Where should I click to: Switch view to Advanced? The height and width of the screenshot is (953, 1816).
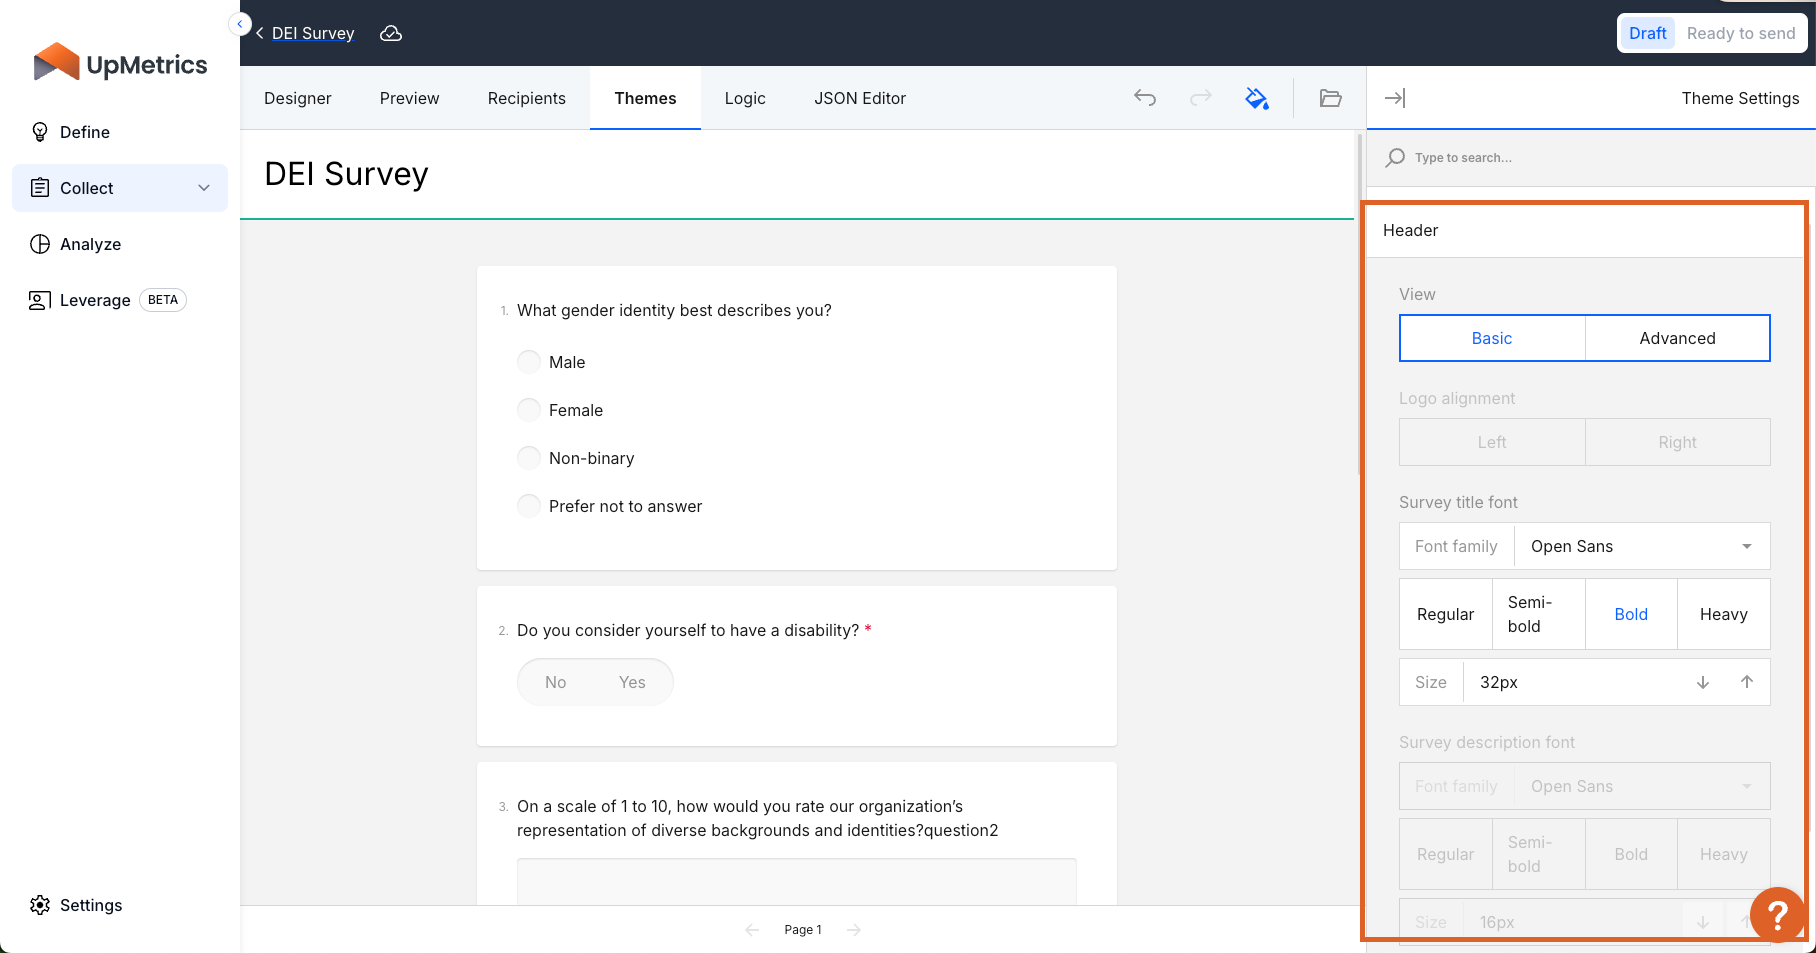click(1677, 338)
